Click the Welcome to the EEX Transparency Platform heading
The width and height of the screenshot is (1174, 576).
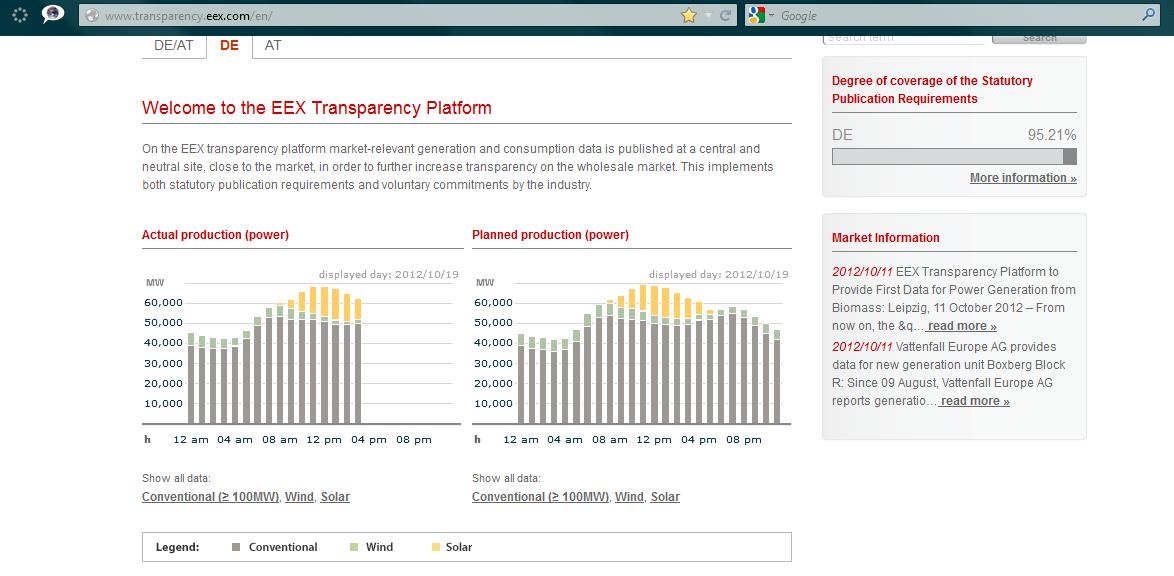tap(317, 108)
